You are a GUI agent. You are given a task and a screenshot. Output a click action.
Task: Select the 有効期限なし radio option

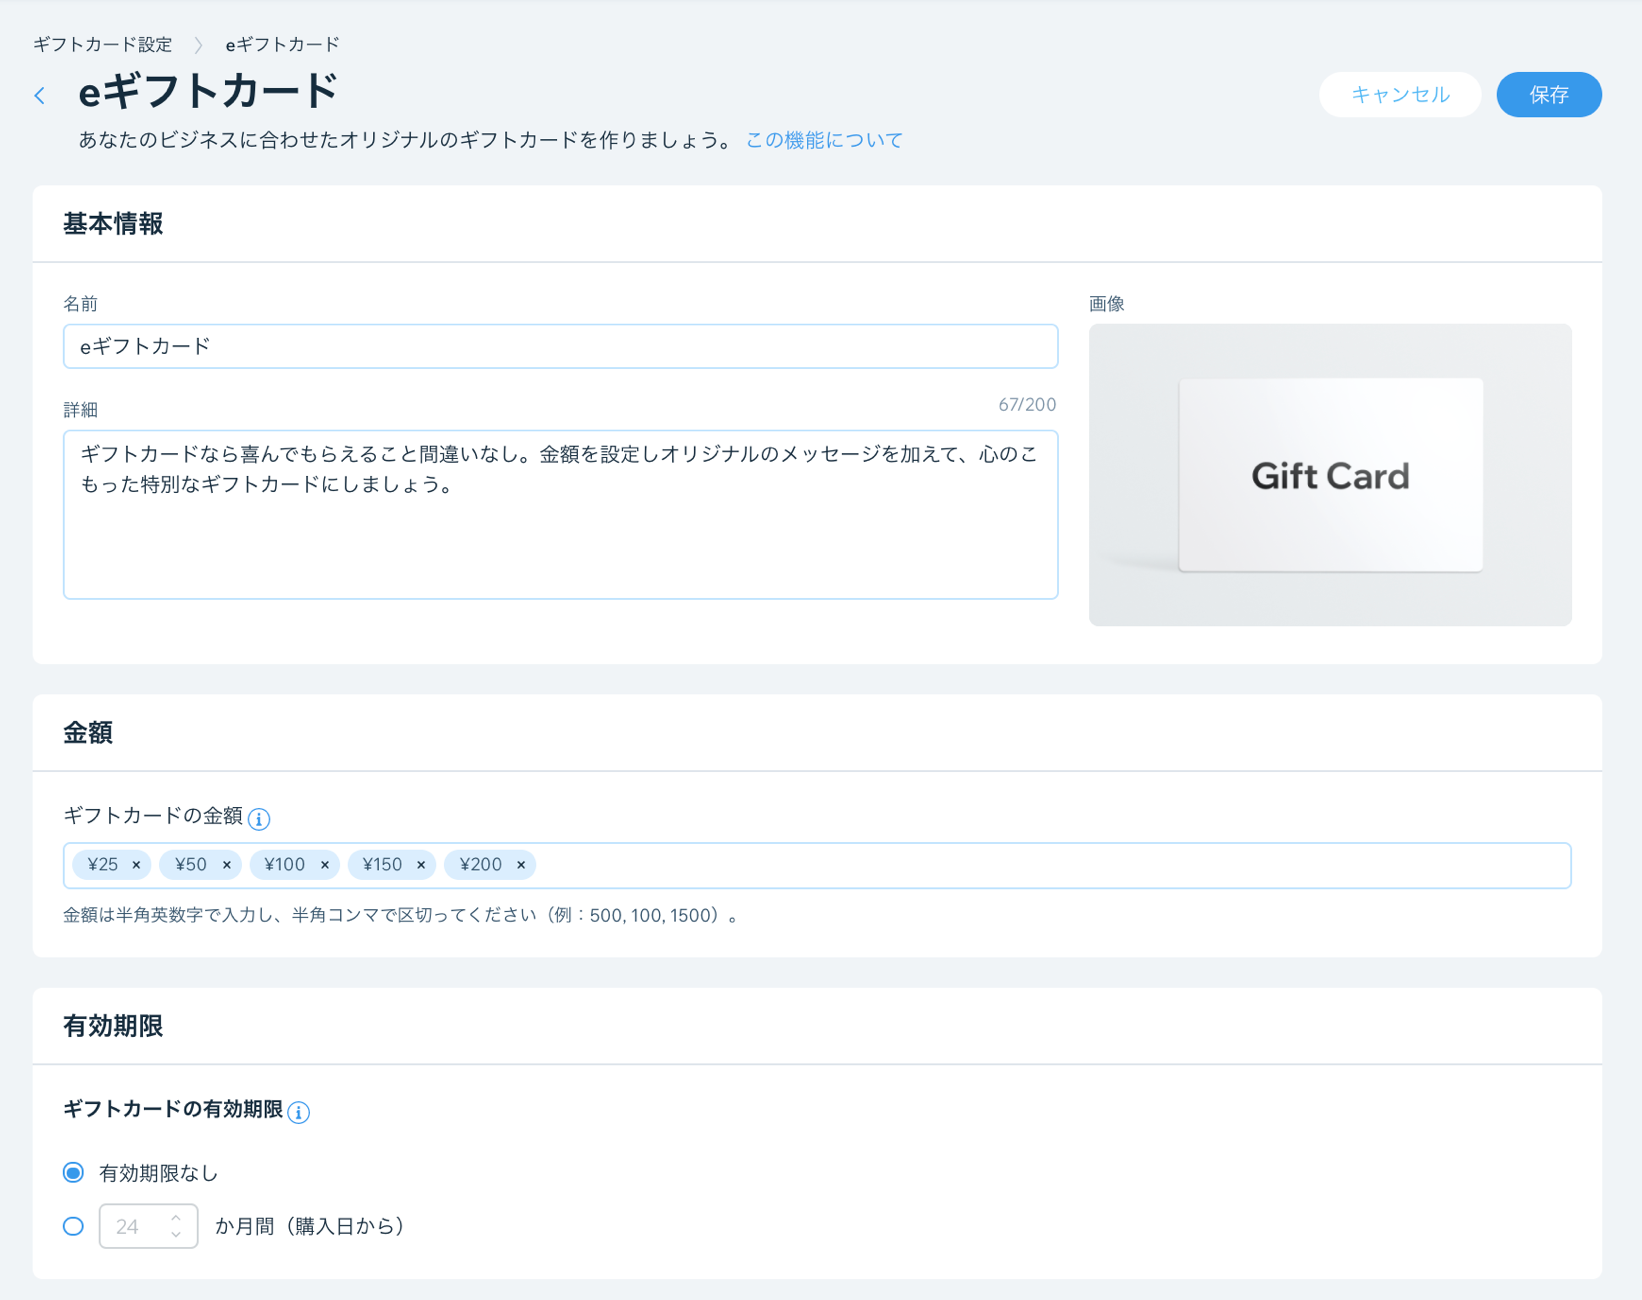[74, 1173]
